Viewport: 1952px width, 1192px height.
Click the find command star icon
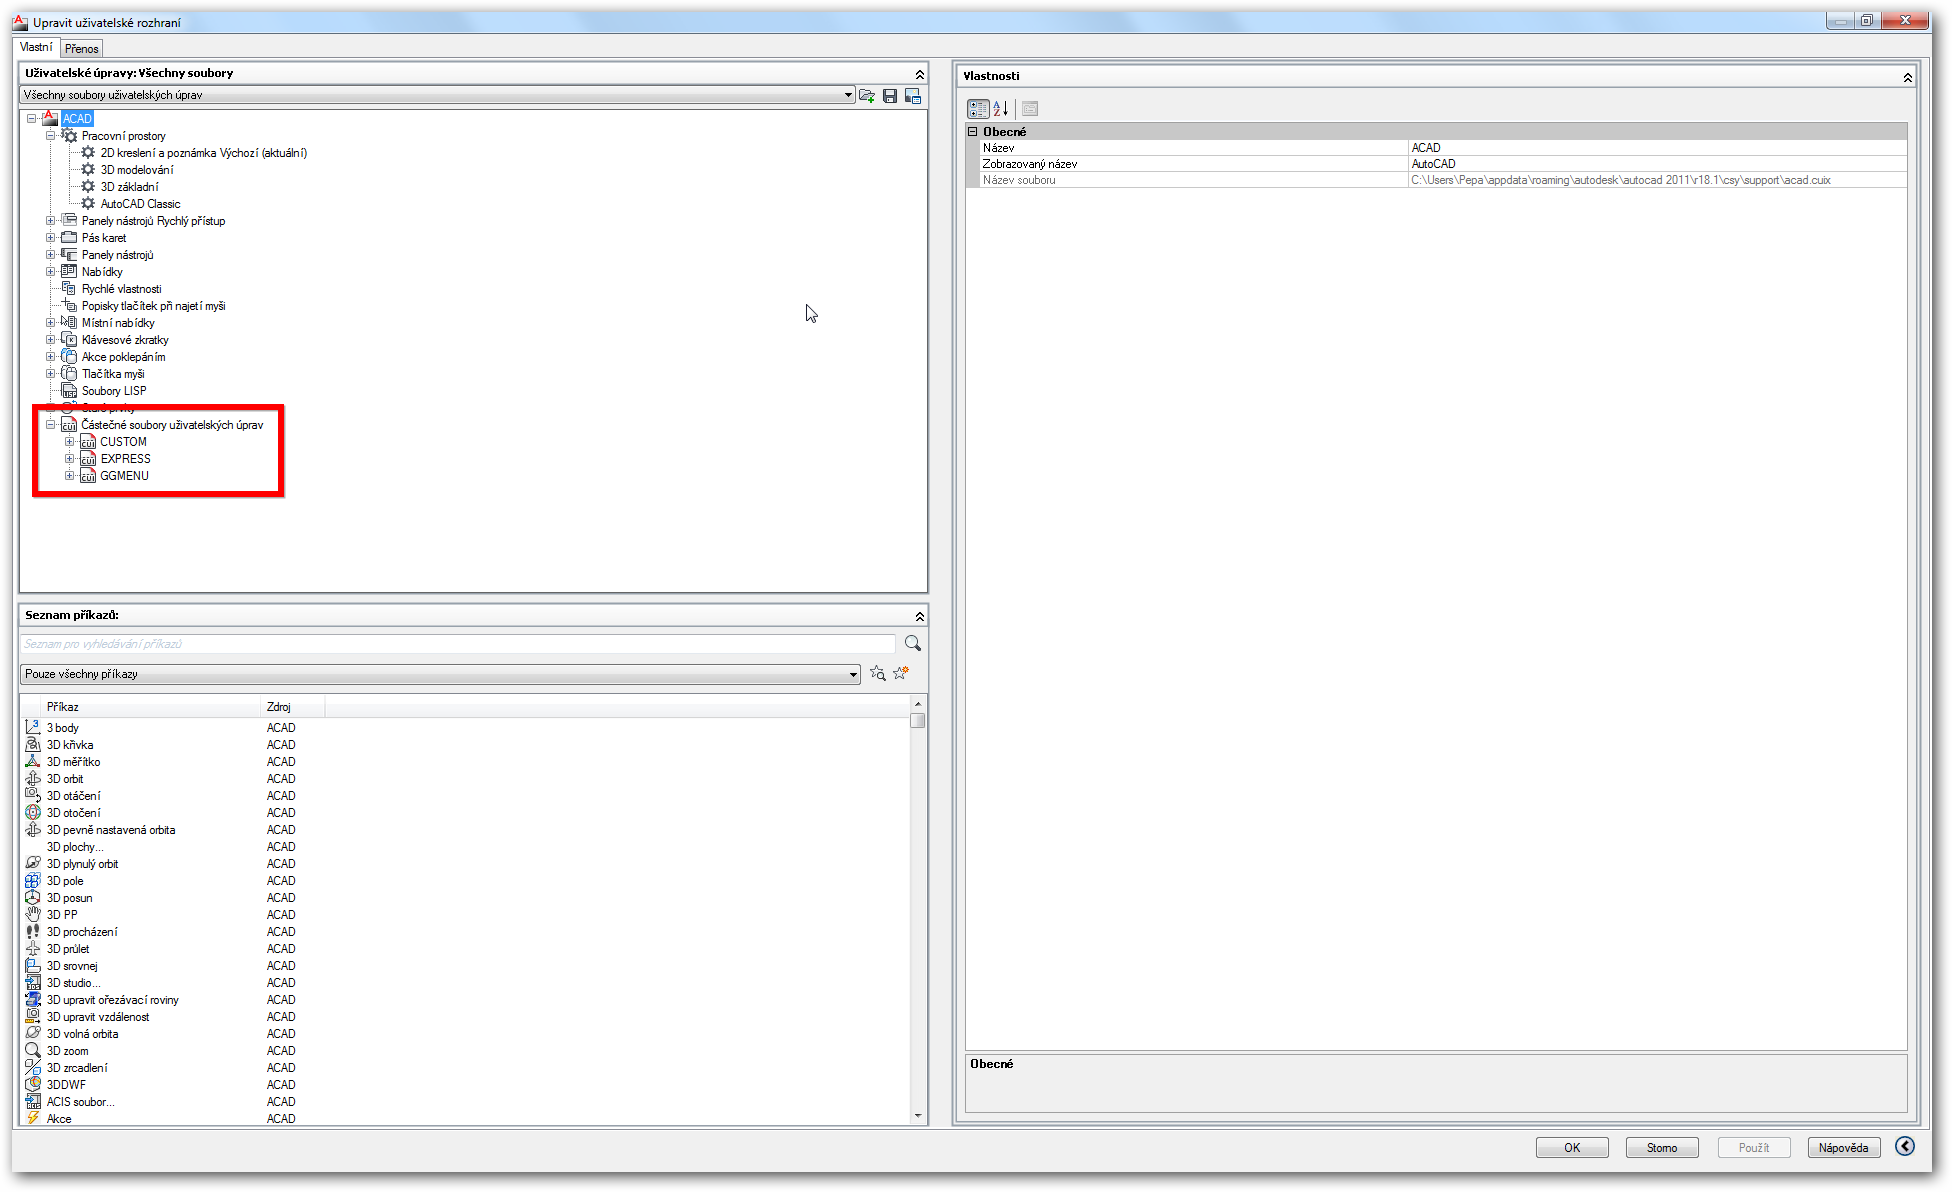point(877,673)
